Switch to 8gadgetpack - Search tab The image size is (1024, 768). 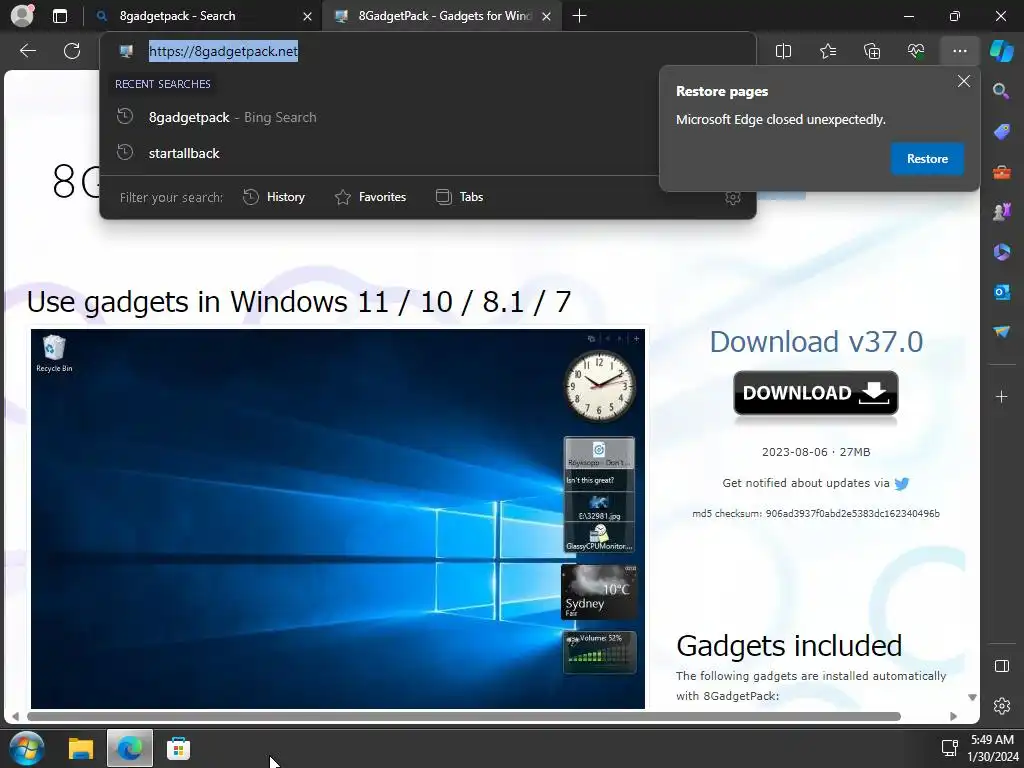point(202,16)
